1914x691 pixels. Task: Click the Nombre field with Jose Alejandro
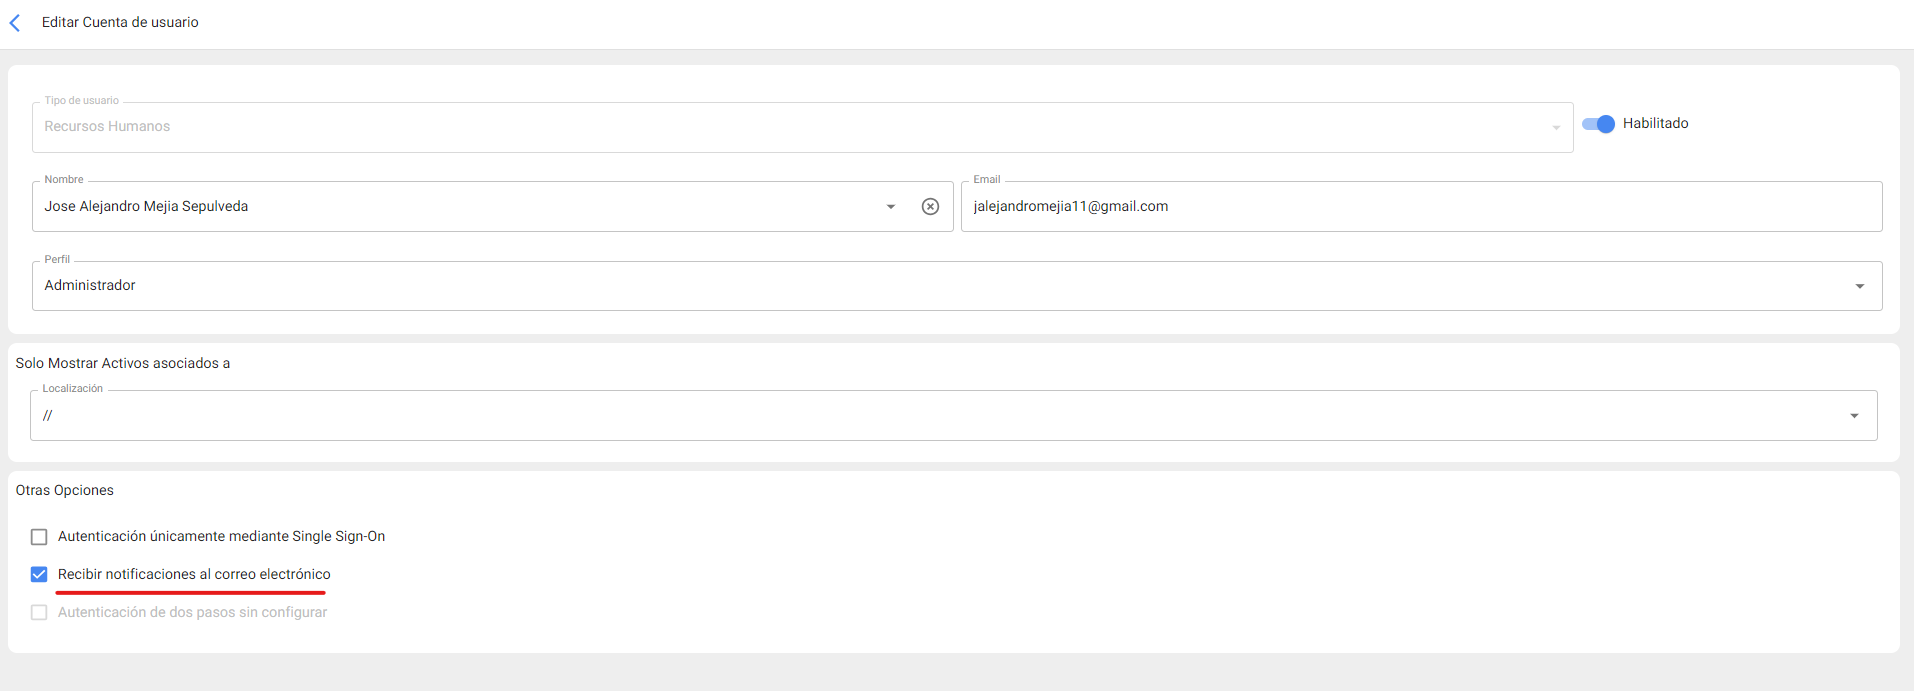(450, 207)
